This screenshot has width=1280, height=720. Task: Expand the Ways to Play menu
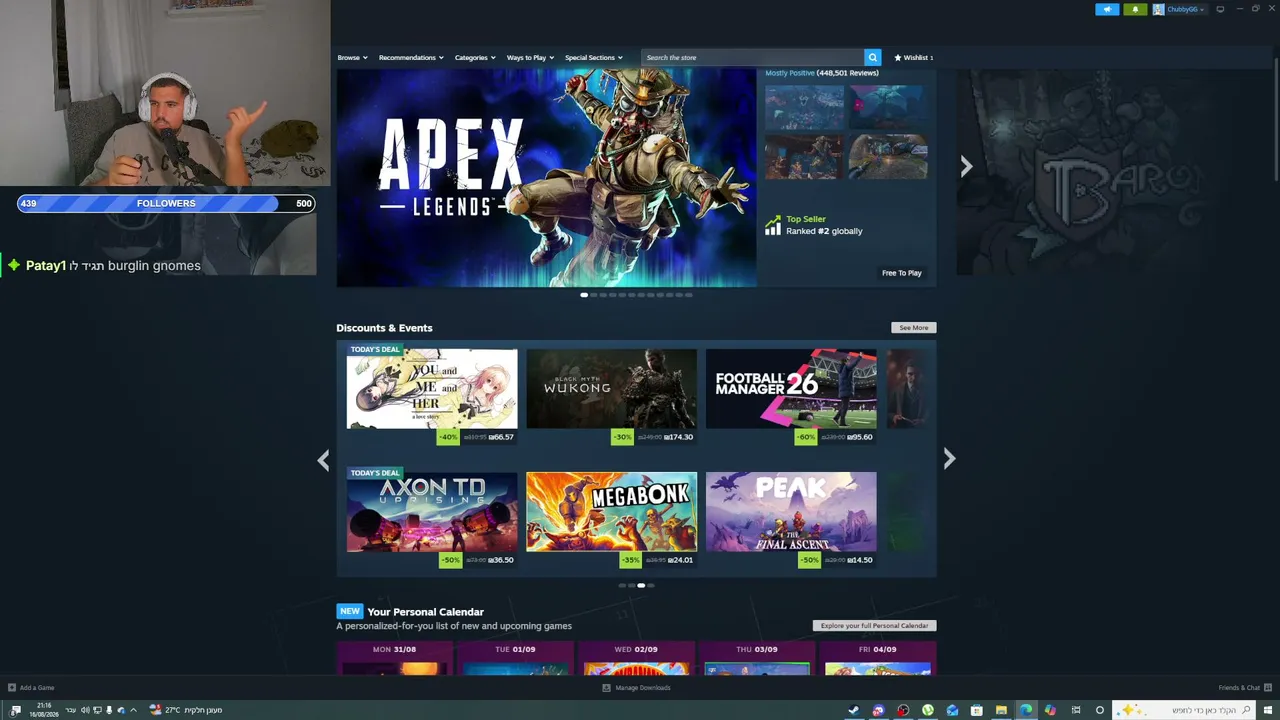(530, 58)
